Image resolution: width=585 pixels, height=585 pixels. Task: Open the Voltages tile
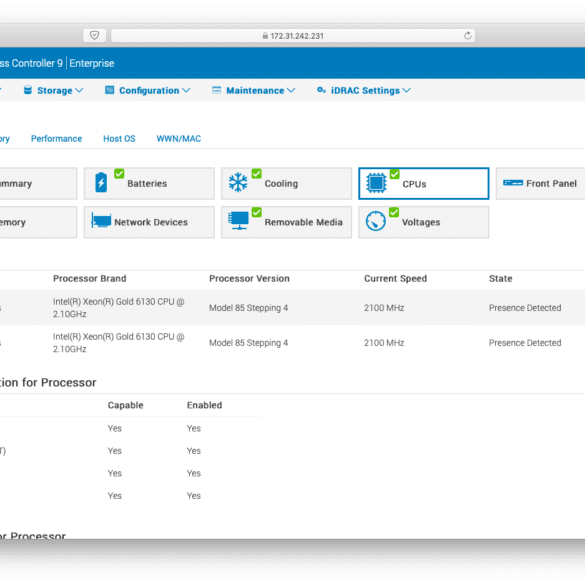tap(423, 222)
